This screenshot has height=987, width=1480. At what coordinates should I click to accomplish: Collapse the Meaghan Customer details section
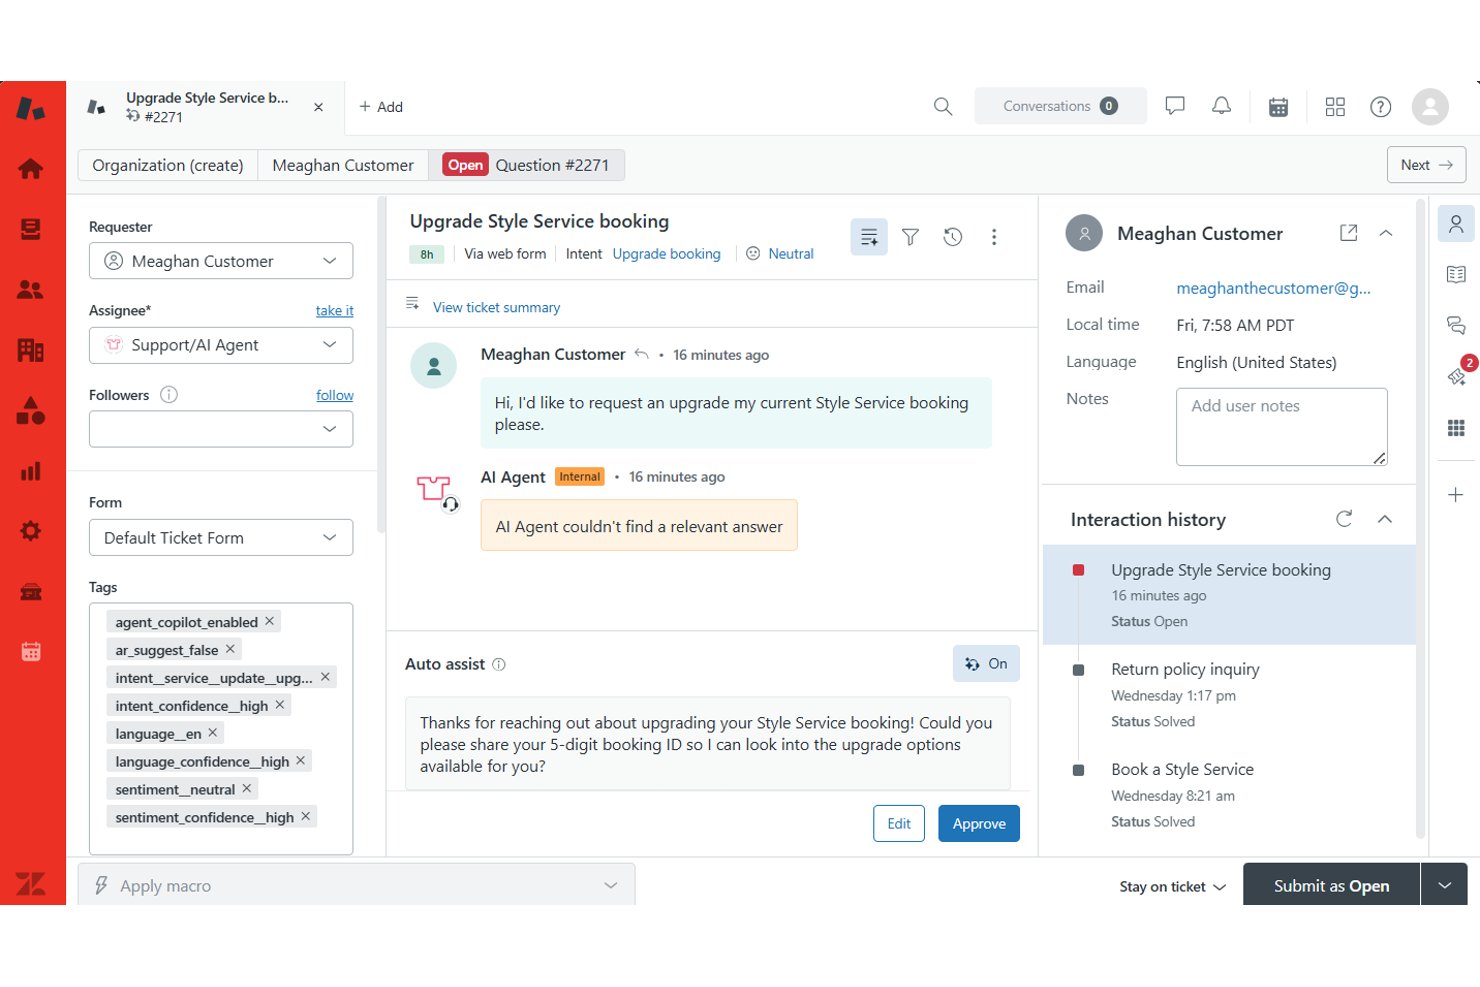point(1386,233)
